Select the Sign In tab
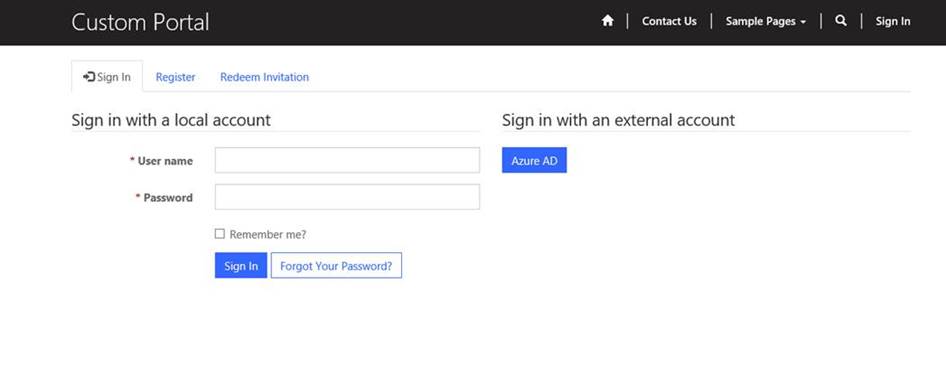Viewport: 946px width, 376px height. (107, 77)
